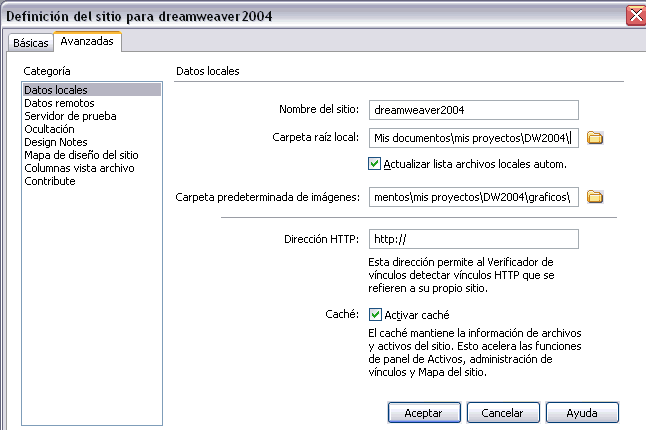The width and height of the screenshot is (646, 430).
Task: Switch to the Básicas tab
Action: pos(30,43)
